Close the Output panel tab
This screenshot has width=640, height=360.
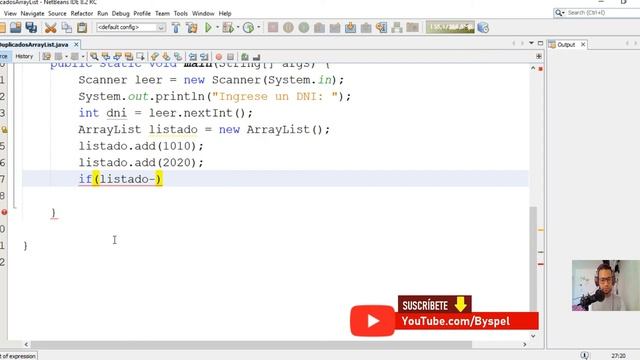point(583,44)
